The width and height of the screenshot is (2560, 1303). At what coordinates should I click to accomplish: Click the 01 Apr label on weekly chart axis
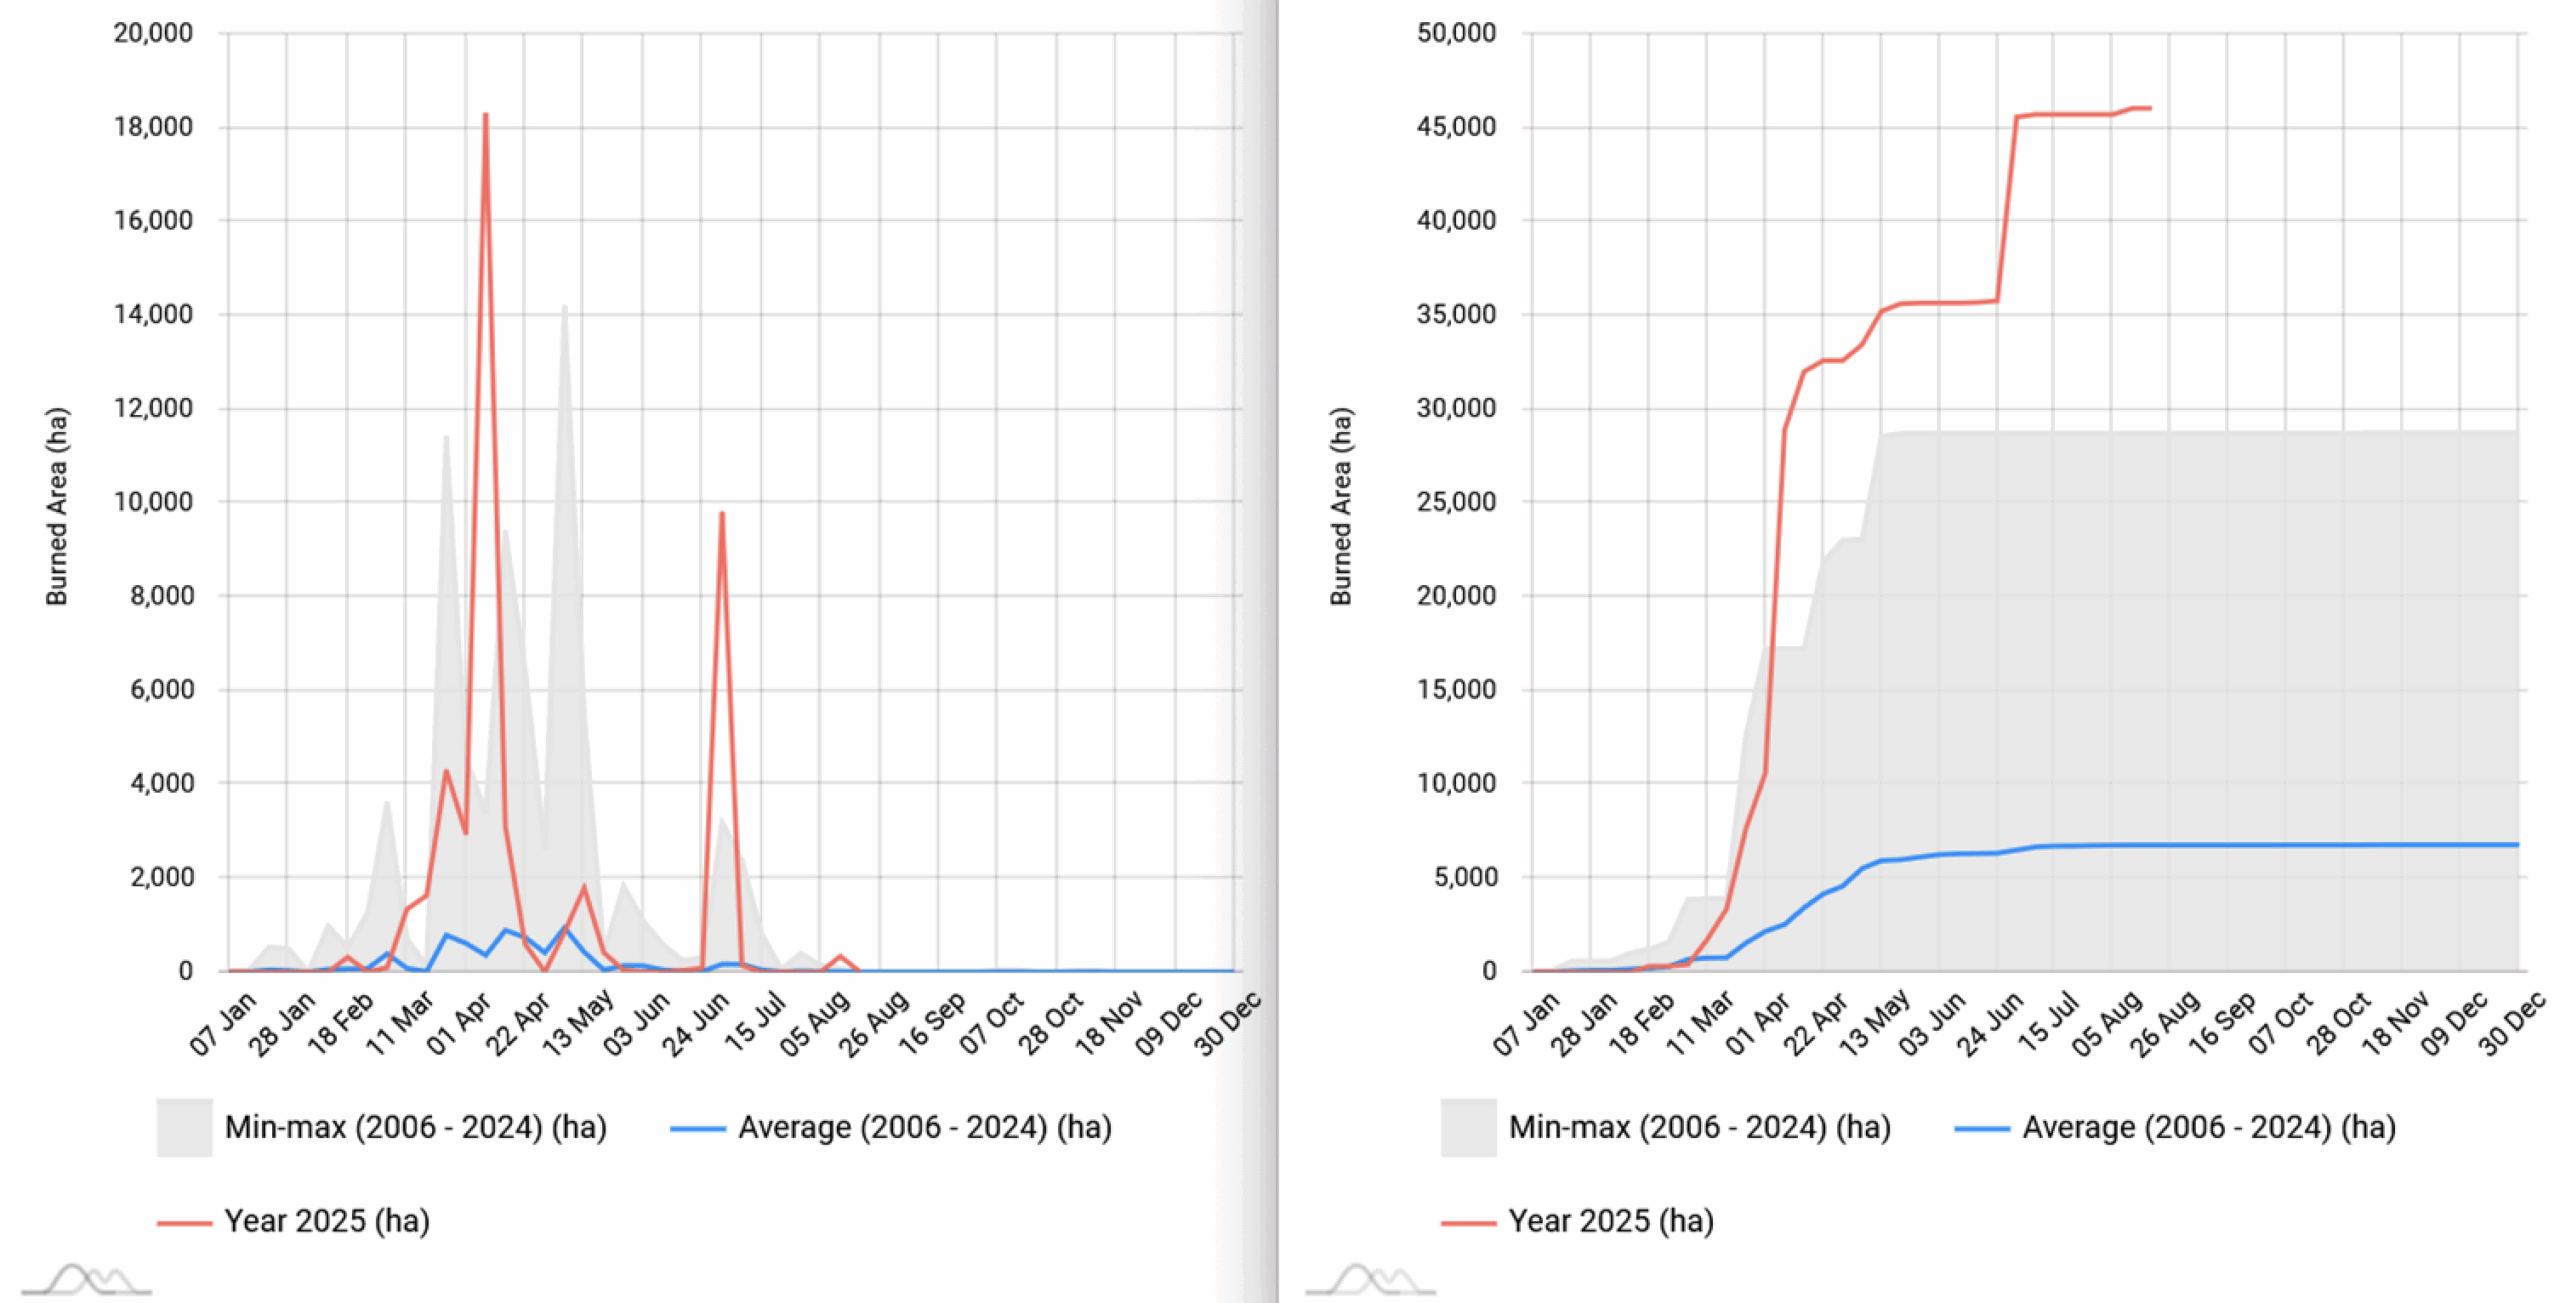pyautogui.click(x=459, y=1023)
